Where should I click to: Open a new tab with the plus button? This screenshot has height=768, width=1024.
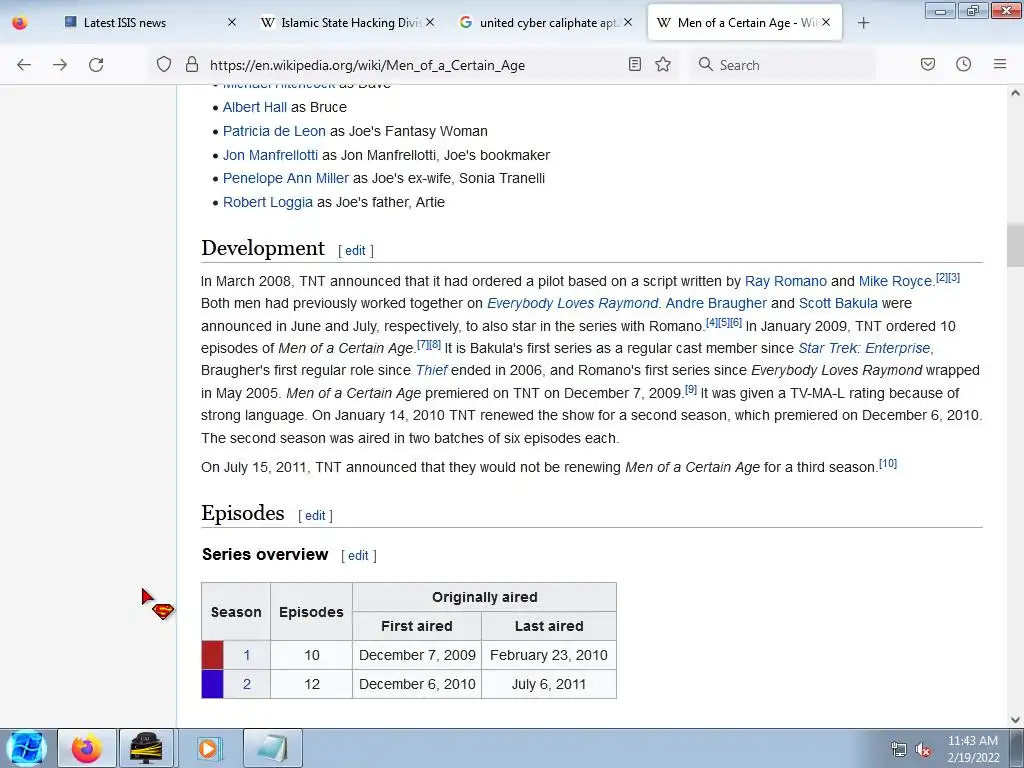tap(863, 23)
